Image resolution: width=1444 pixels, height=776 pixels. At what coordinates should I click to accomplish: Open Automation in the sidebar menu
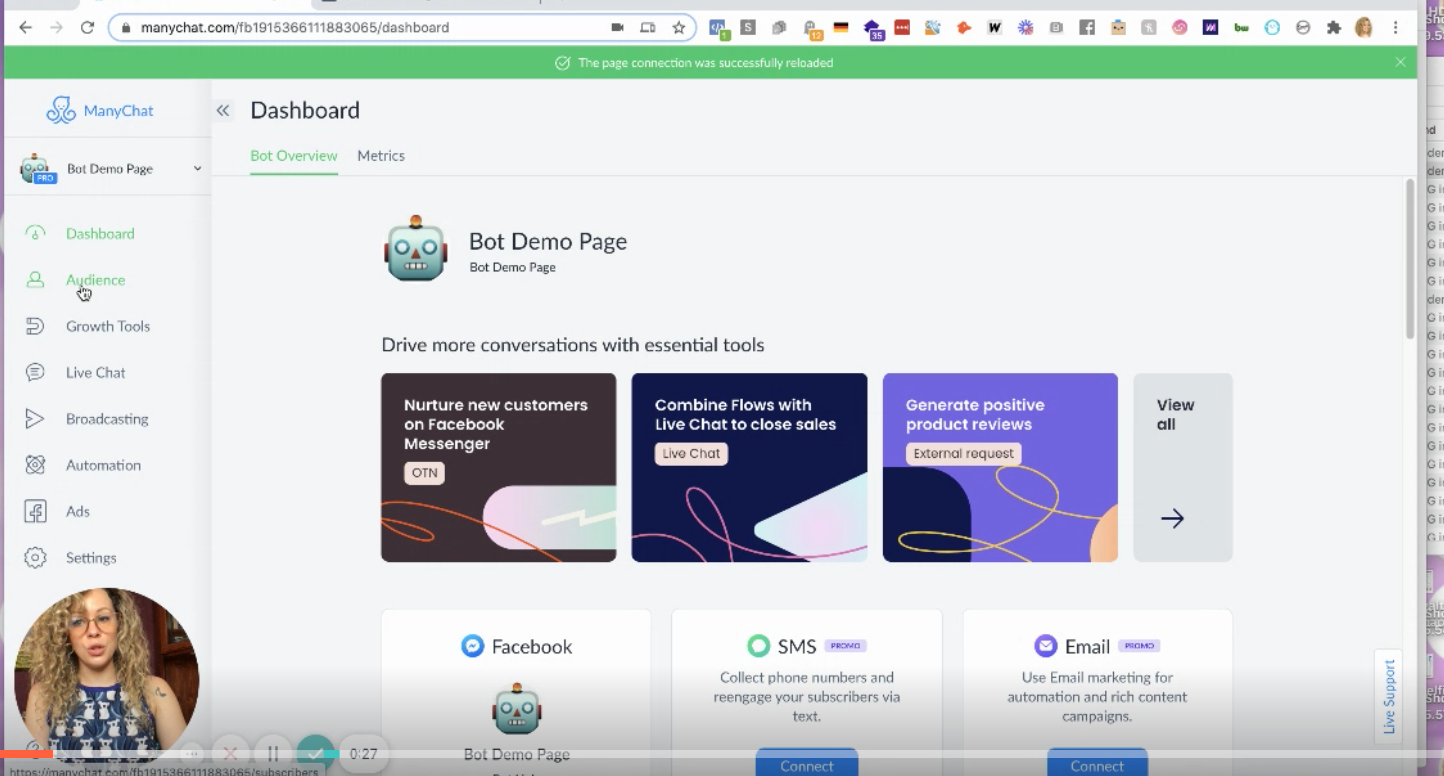(x=103, y=465)
